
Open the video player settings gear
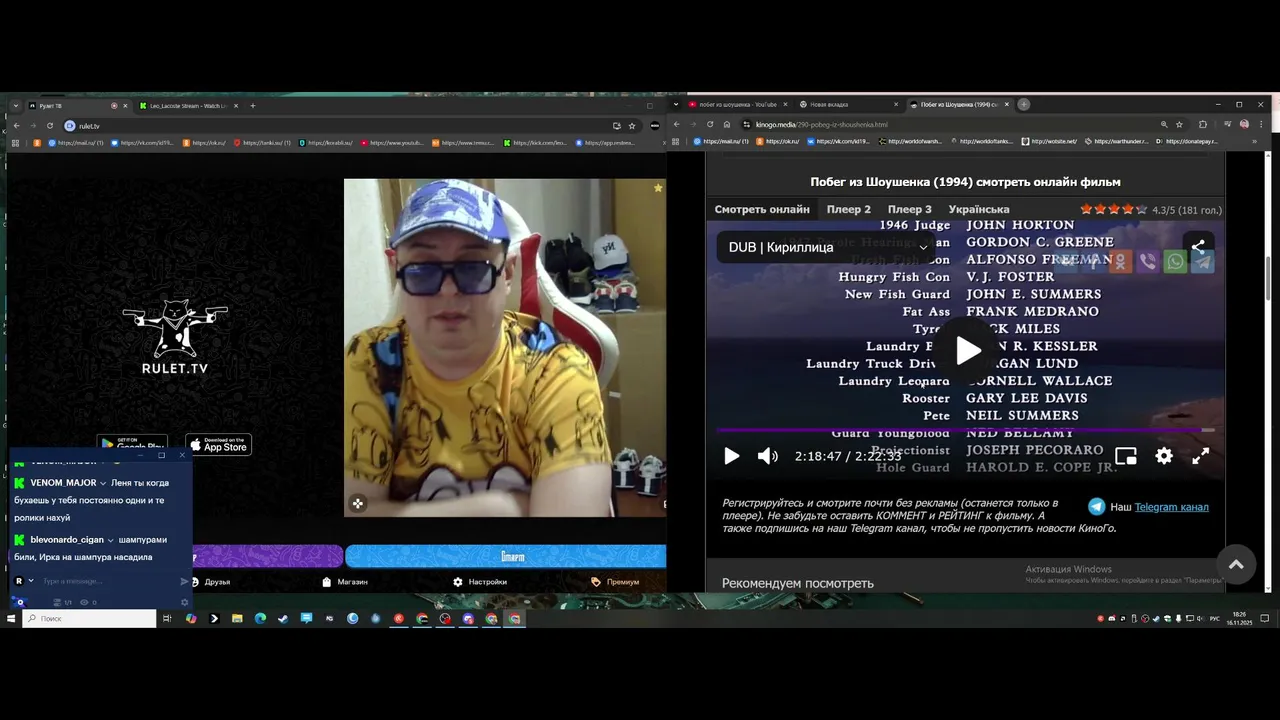pyautogui.click(x=1164, y=456)
